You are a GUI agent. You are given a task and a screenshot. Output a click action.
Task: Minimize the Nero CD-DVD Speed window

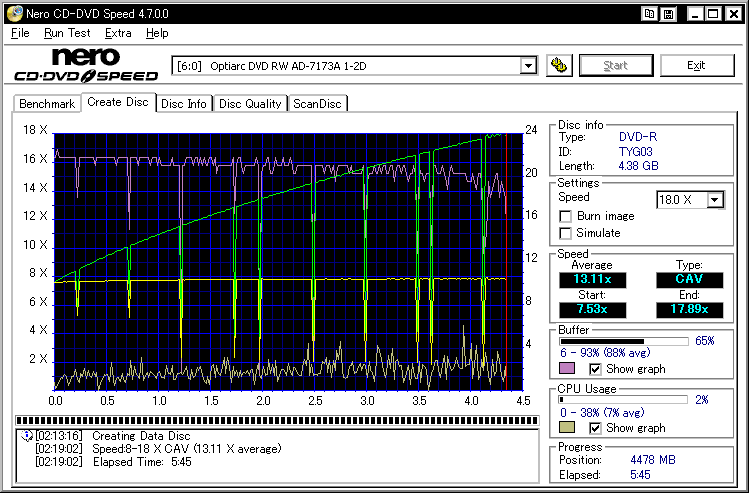tap(693, 13)
